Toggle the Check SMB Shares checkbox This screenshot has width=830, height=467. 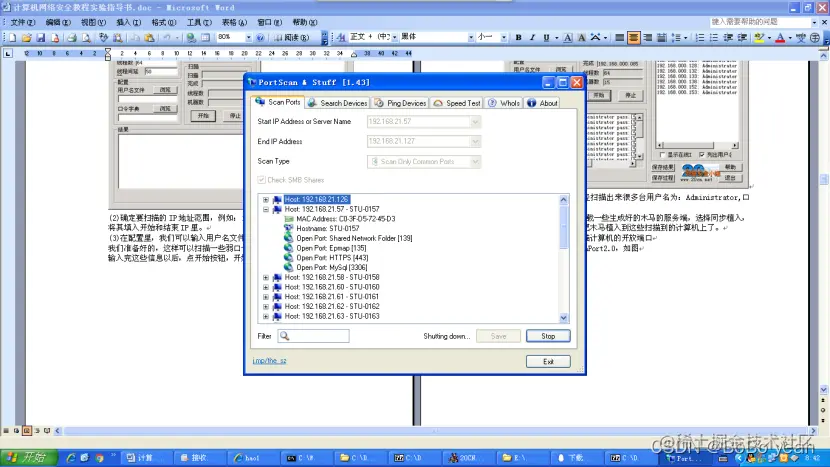261,180
